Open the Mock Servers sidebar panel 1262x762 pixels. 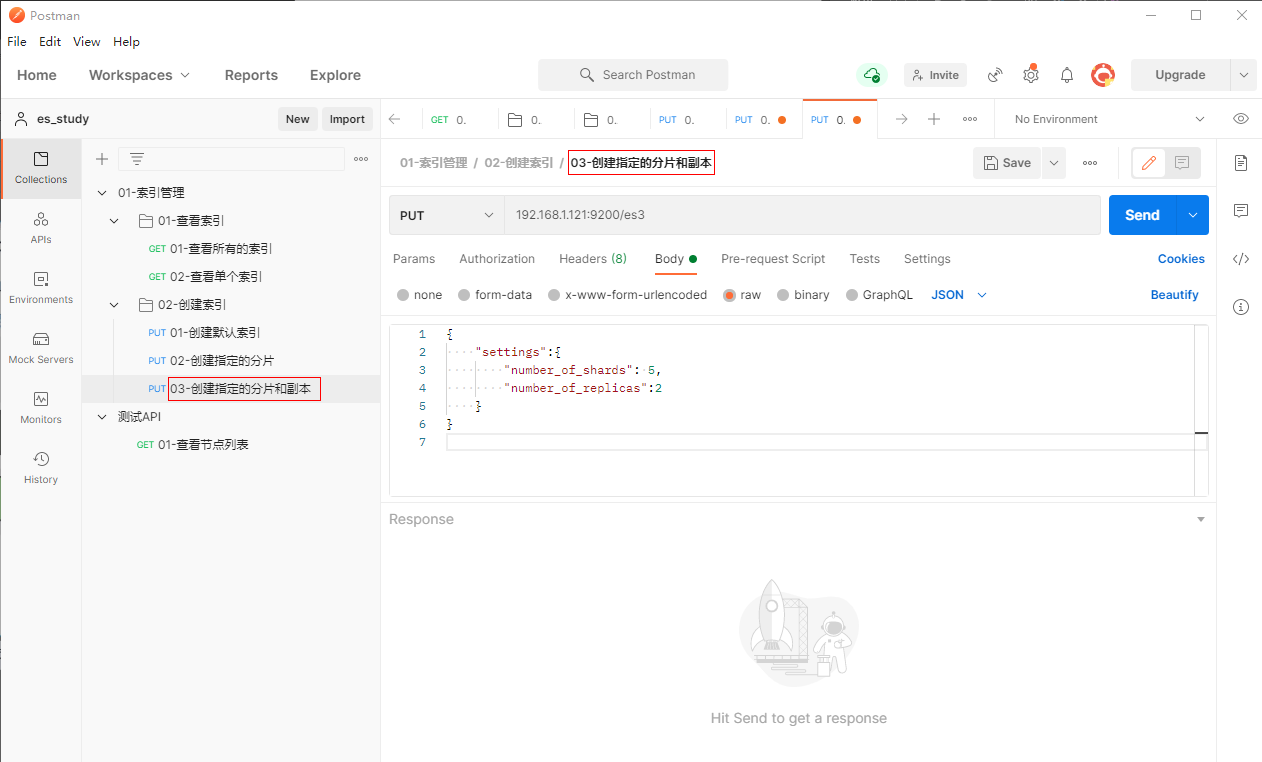click(41, 348)
